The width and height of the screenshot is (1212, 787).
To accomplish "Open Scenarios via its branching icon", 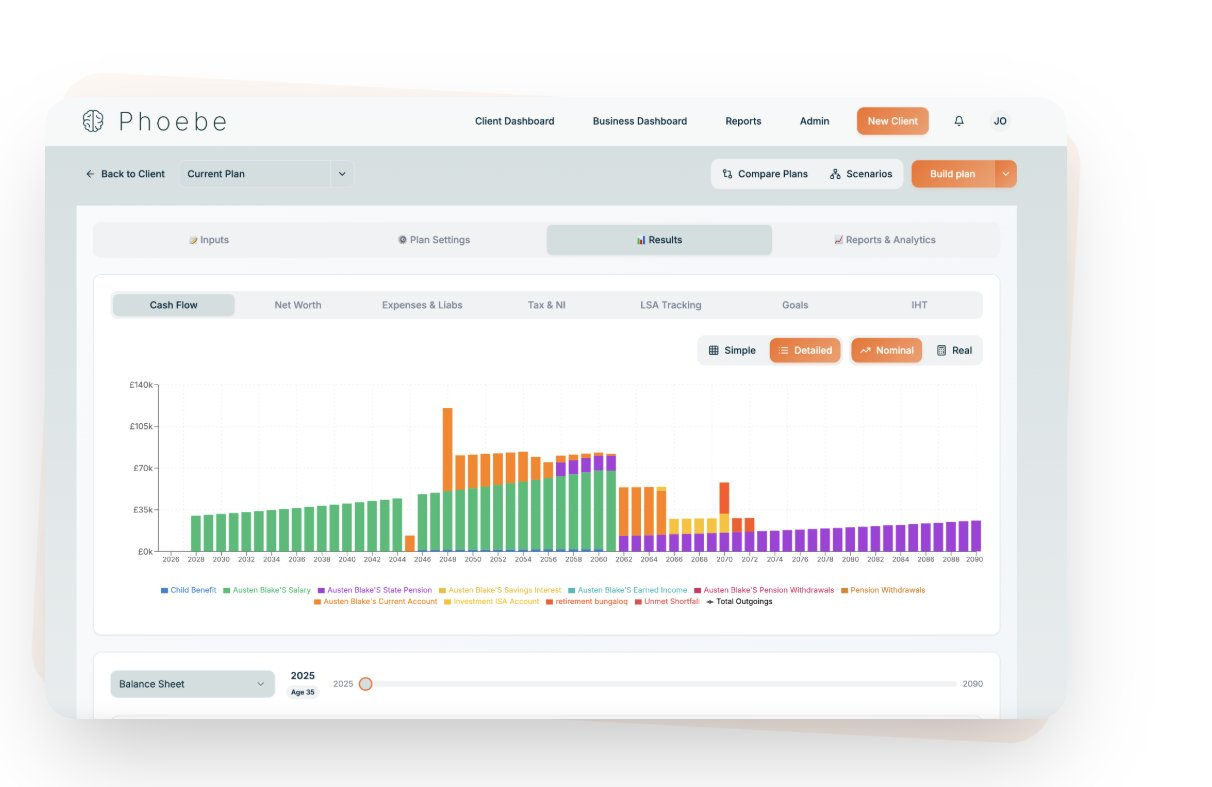I will tap(837, 173).
